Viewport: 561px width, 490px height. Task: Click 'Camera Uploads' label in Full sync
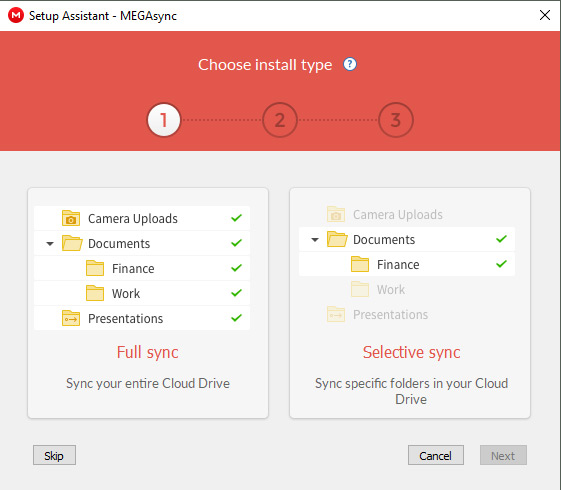tap(133, 219)
